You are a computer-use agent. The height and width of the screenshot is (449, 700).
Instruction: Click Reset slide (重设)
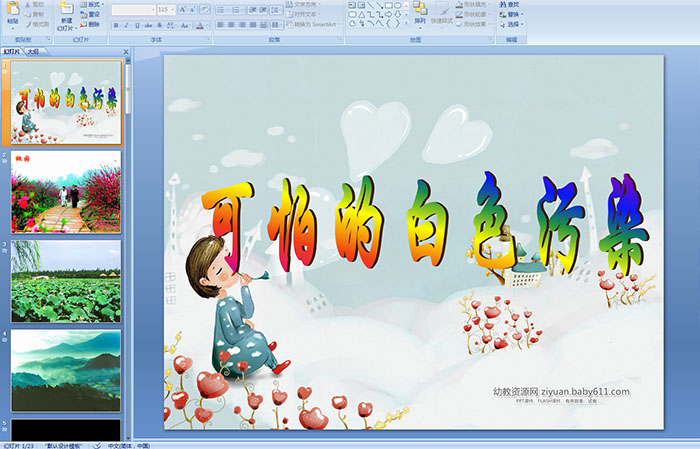click(x=90, y=14)
